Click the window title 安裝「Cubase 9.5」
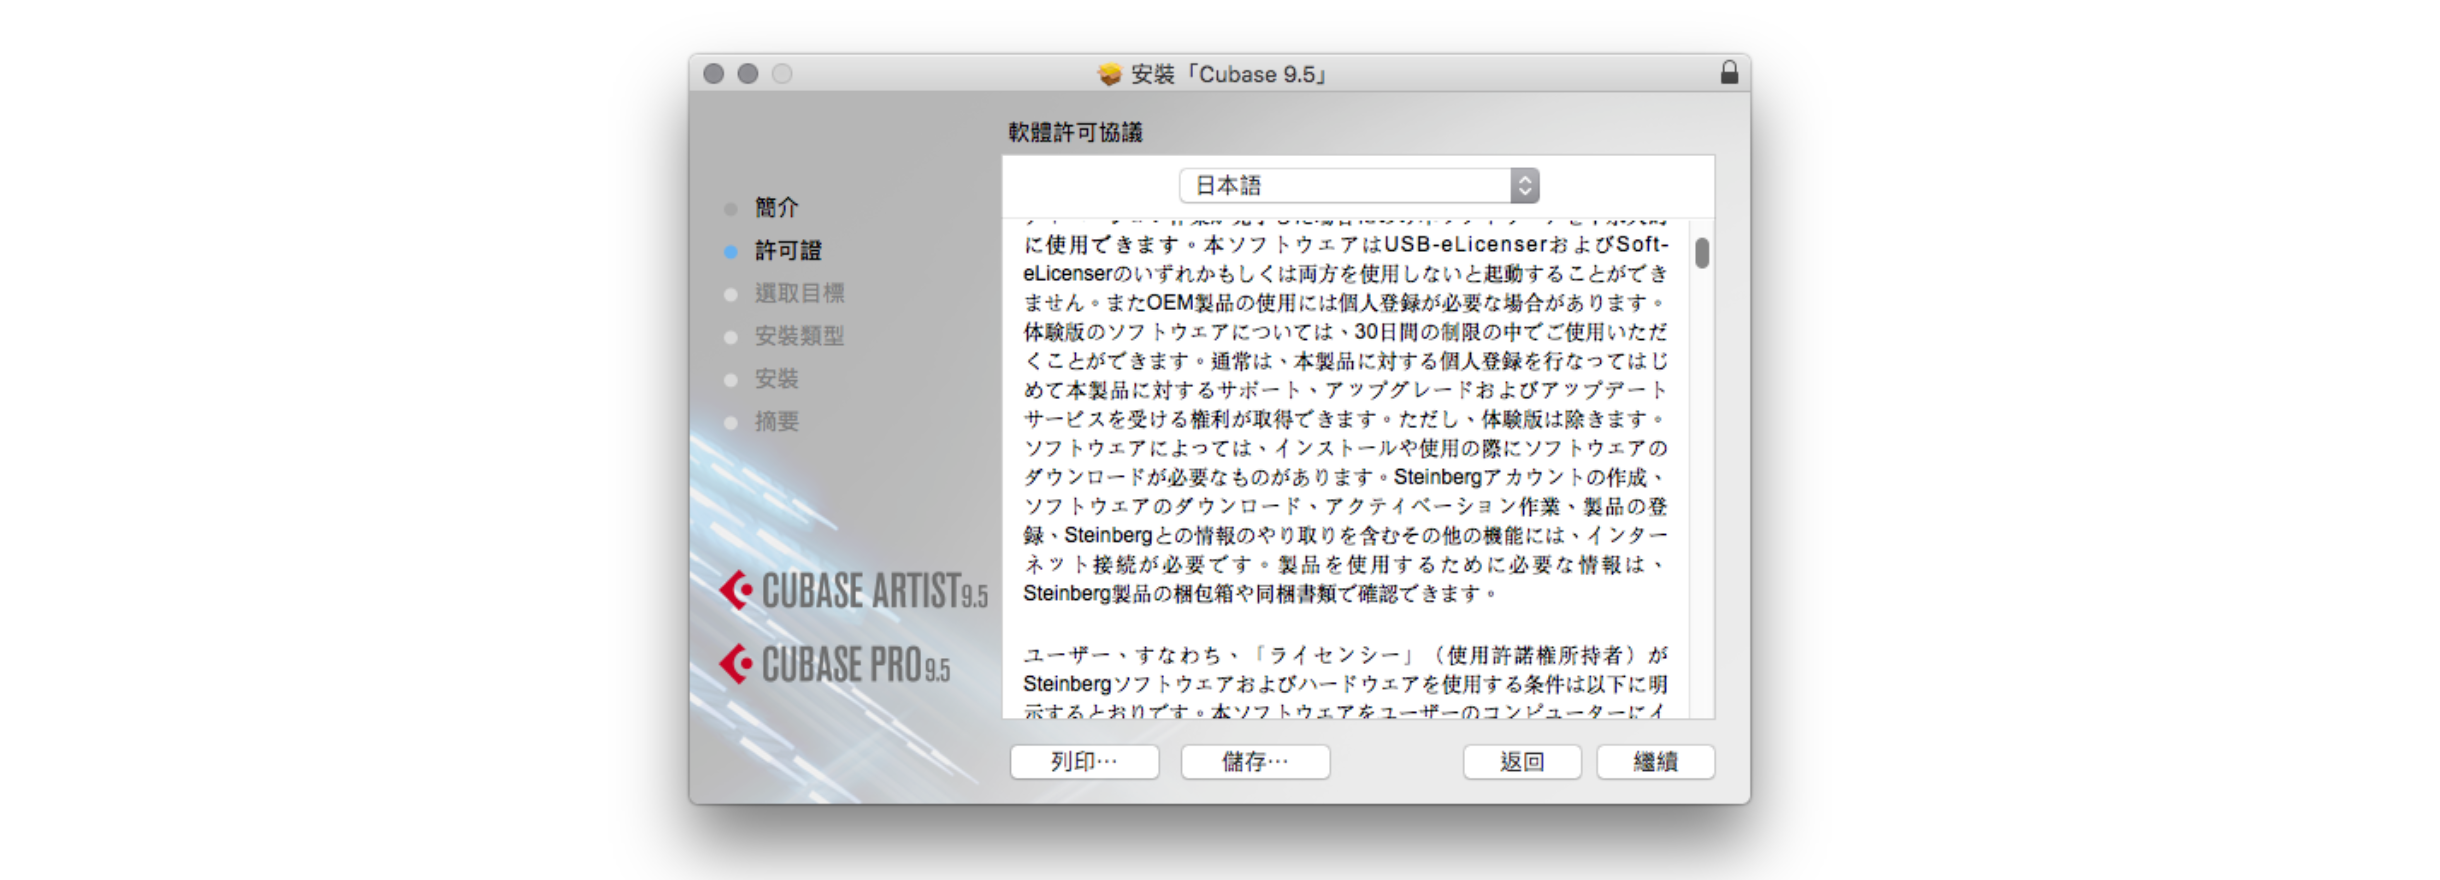This screenshot has height=880, width=2440. (1229, 74)
